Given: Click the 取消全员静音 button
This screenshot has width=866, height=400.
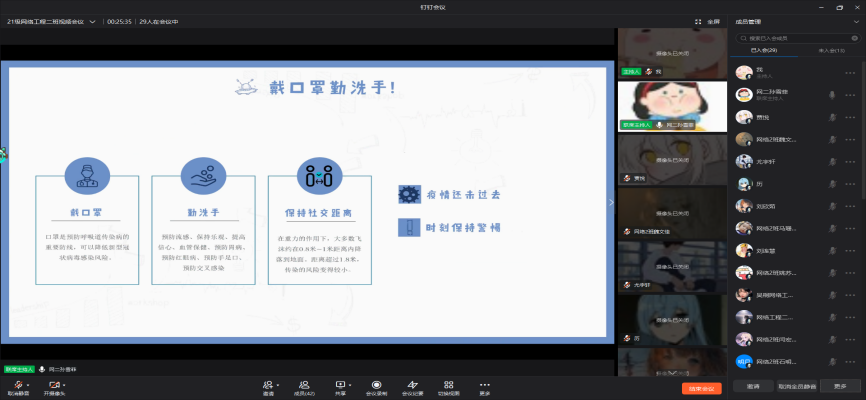Looking at the screenshot, I should [x=797, y=385].
